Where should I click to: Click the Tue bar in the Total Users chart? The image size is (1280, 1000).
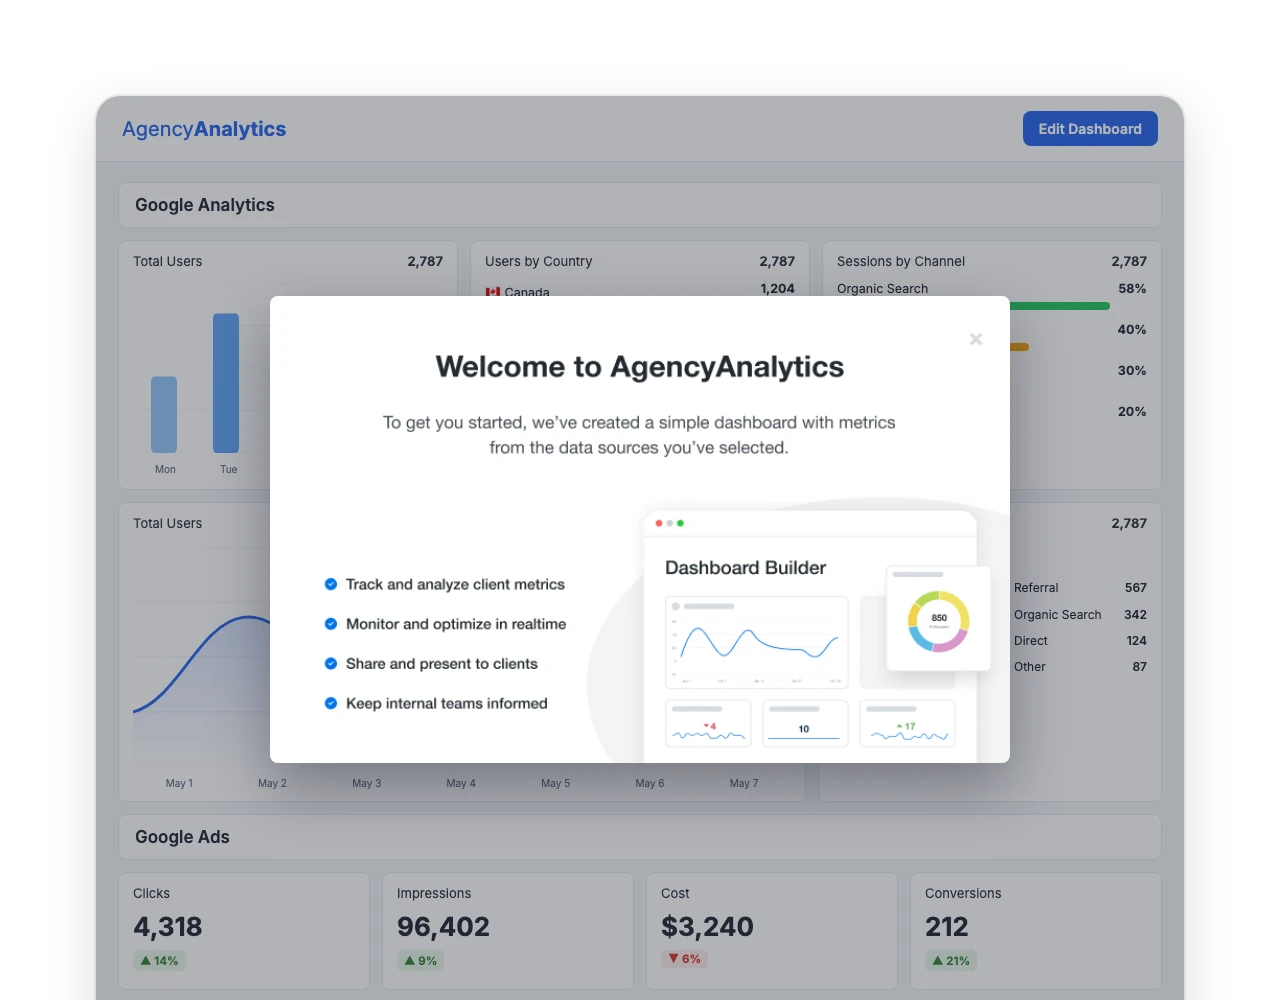(226, 383)
